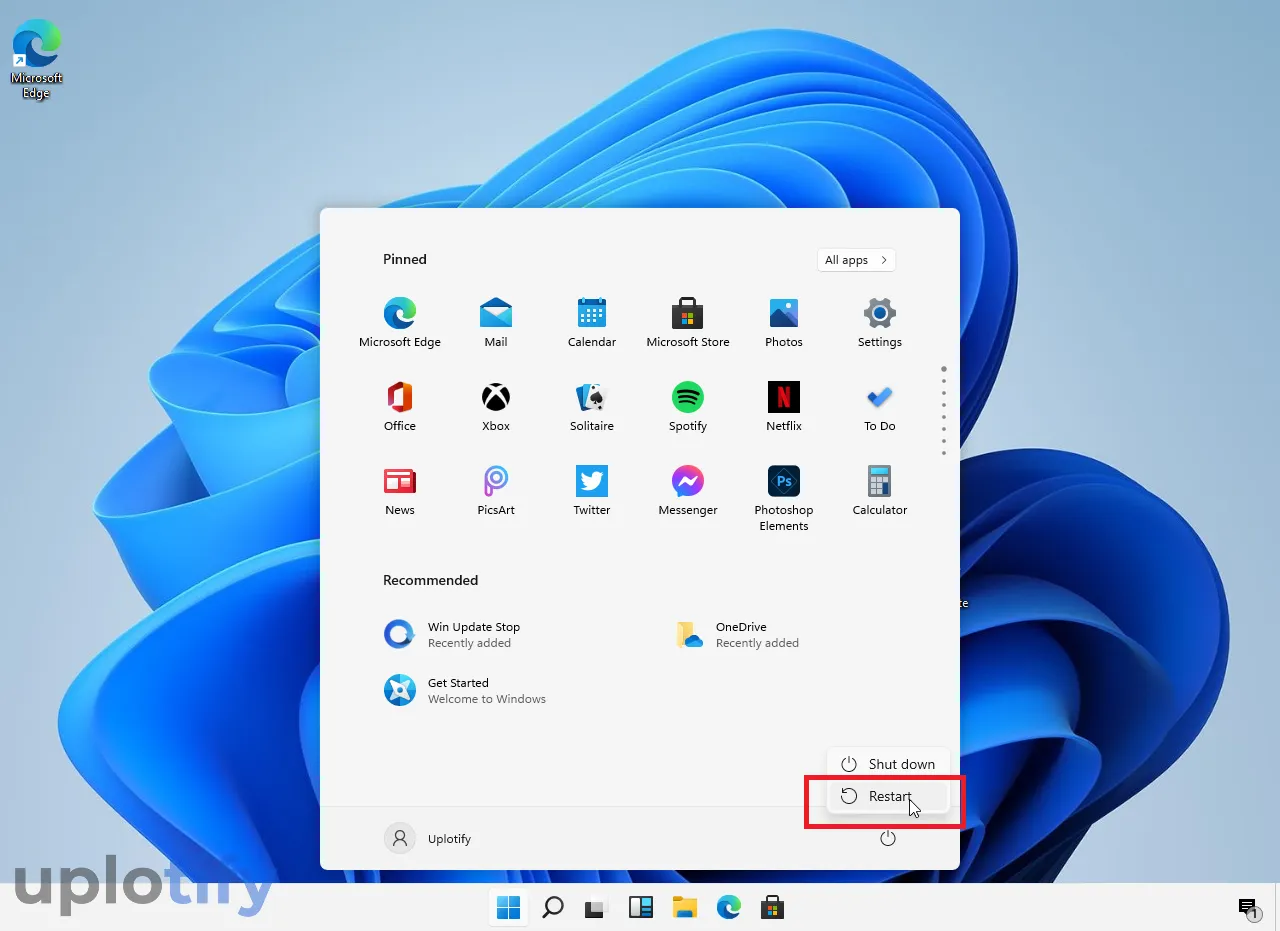
Task: Open the News app
Action: tap(400, 491)
